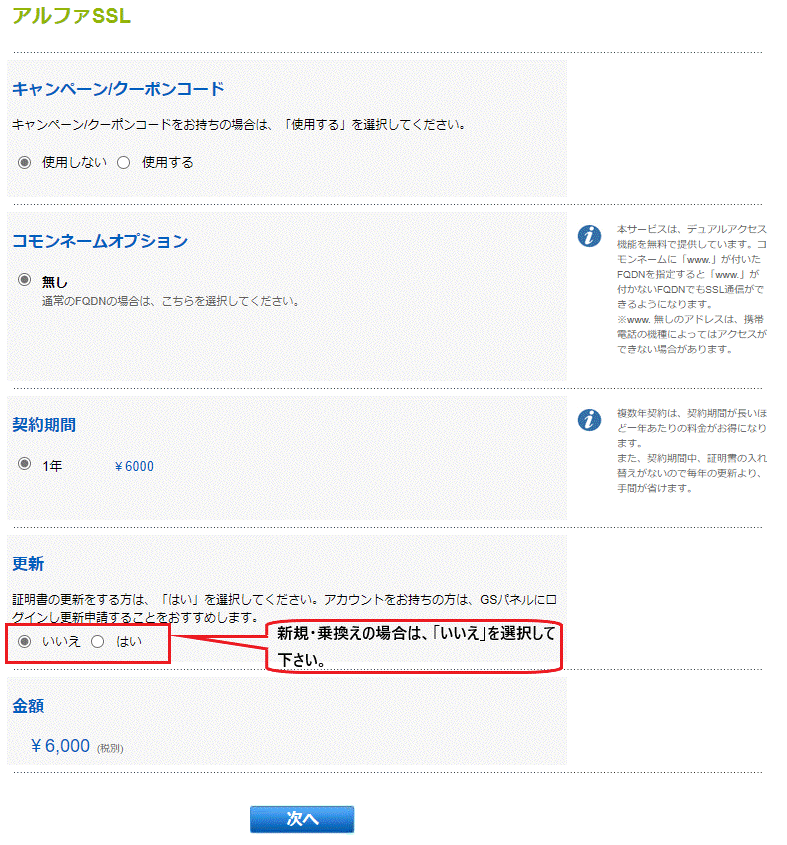787x845 pixels.
Task: Select the 1年 contract period radio
Action: click(24, 463)
